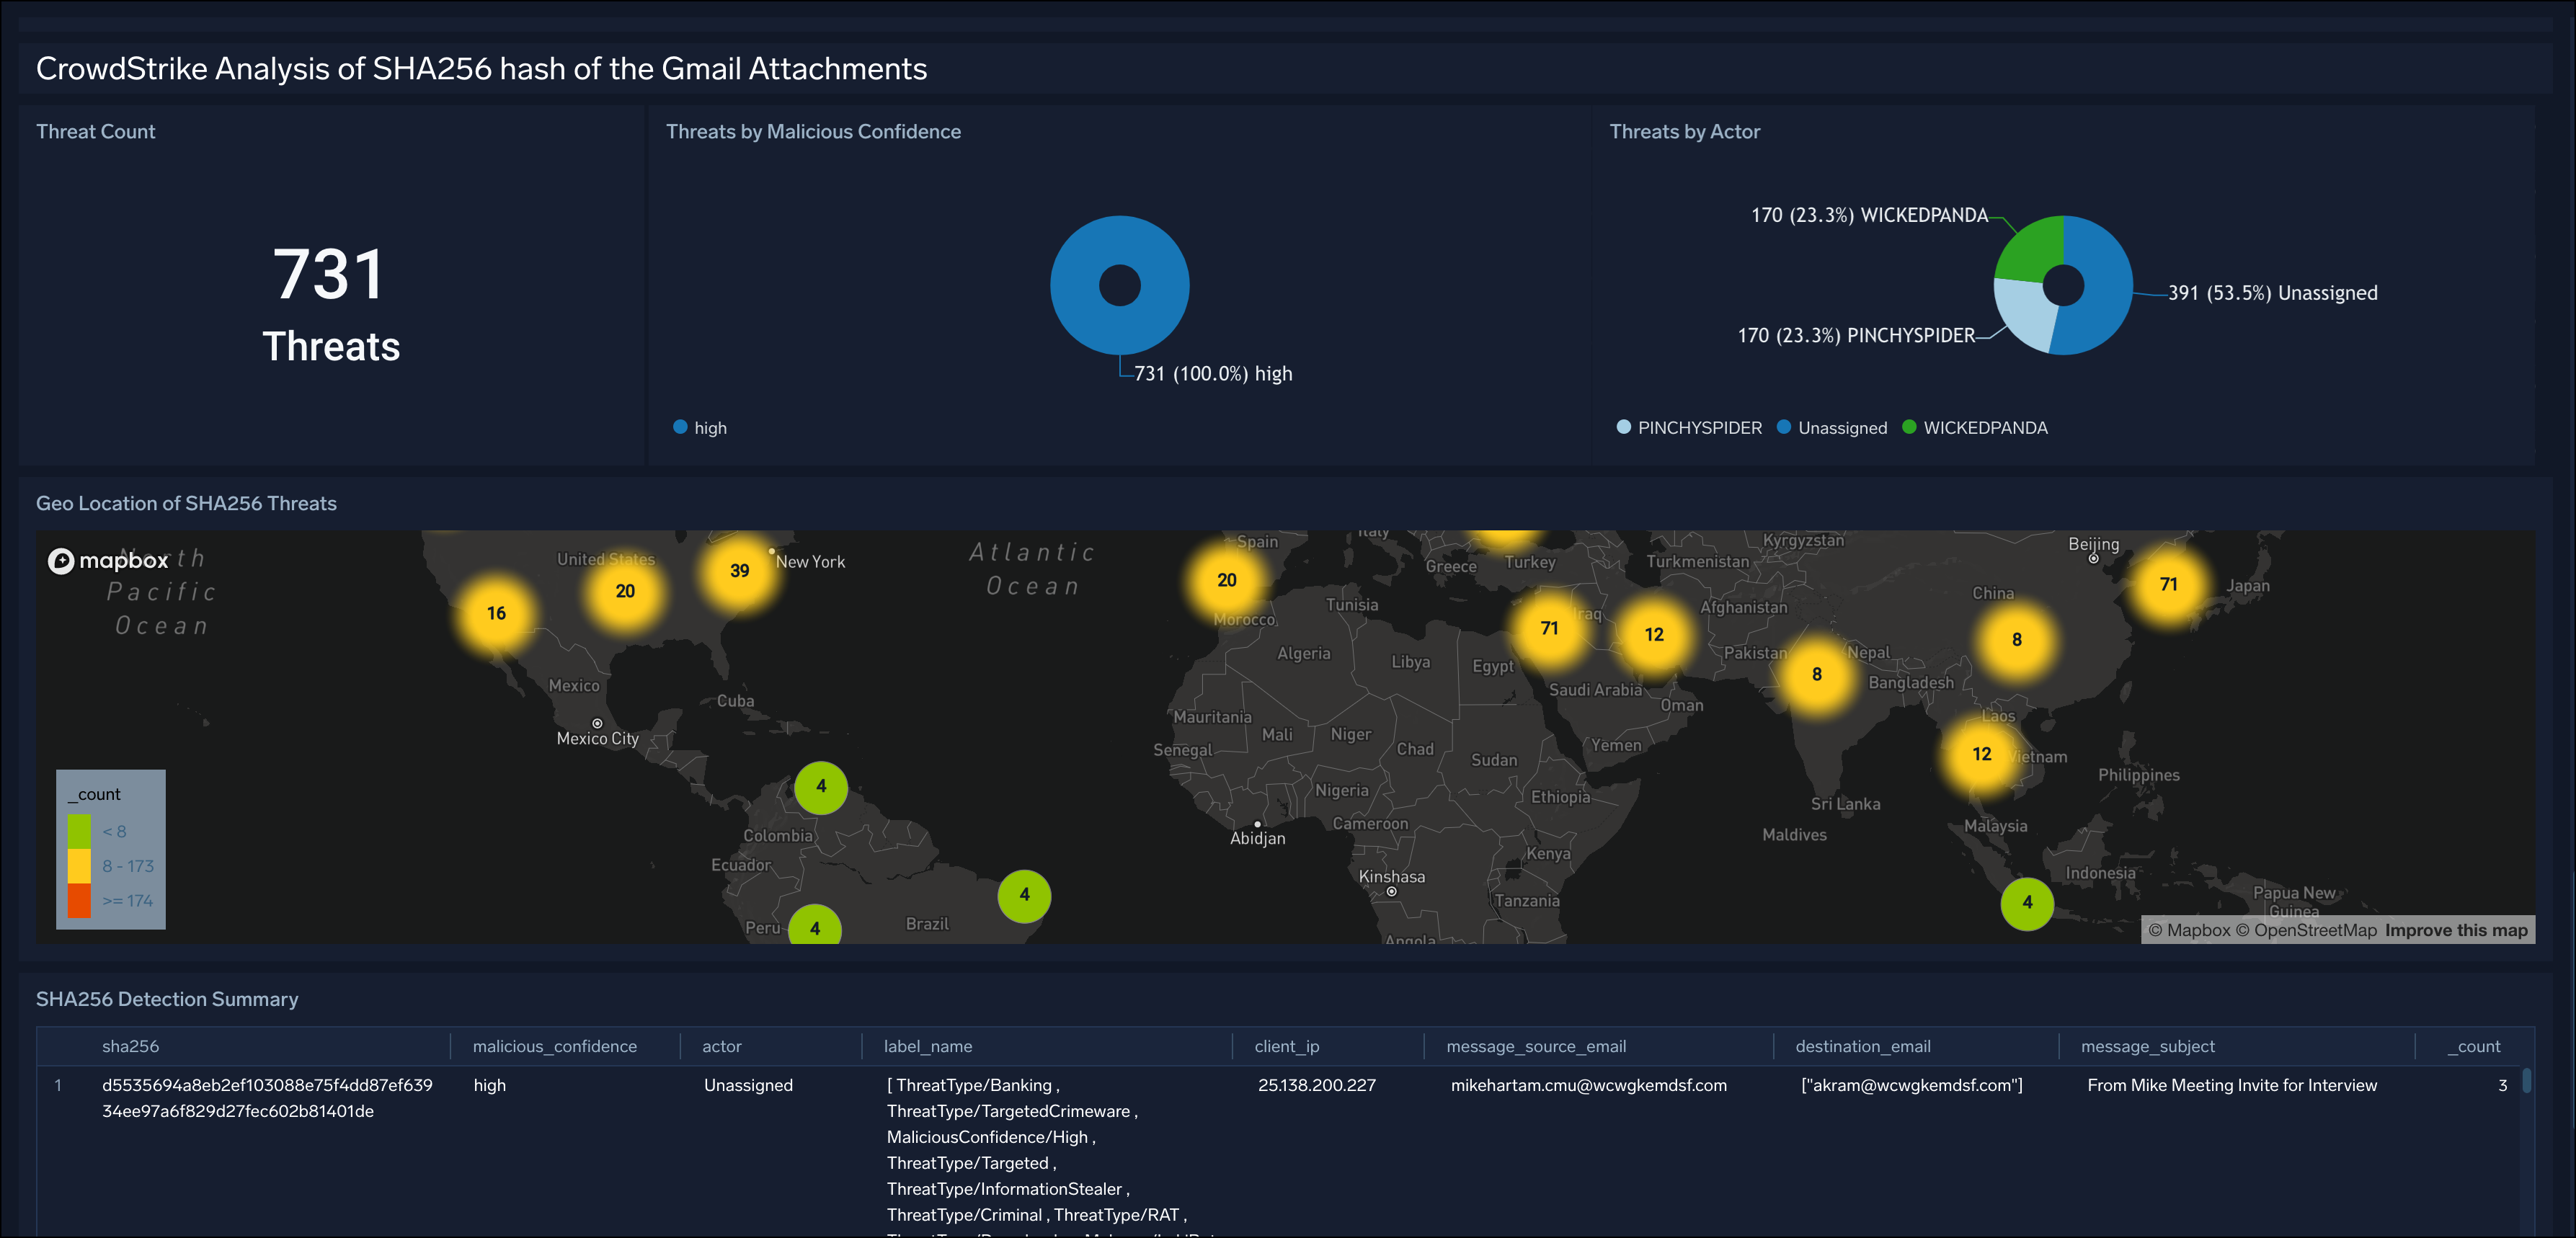Sort the table by the sha256 column header
Screen dimensions: 2576x1238
click(133, 1046)
